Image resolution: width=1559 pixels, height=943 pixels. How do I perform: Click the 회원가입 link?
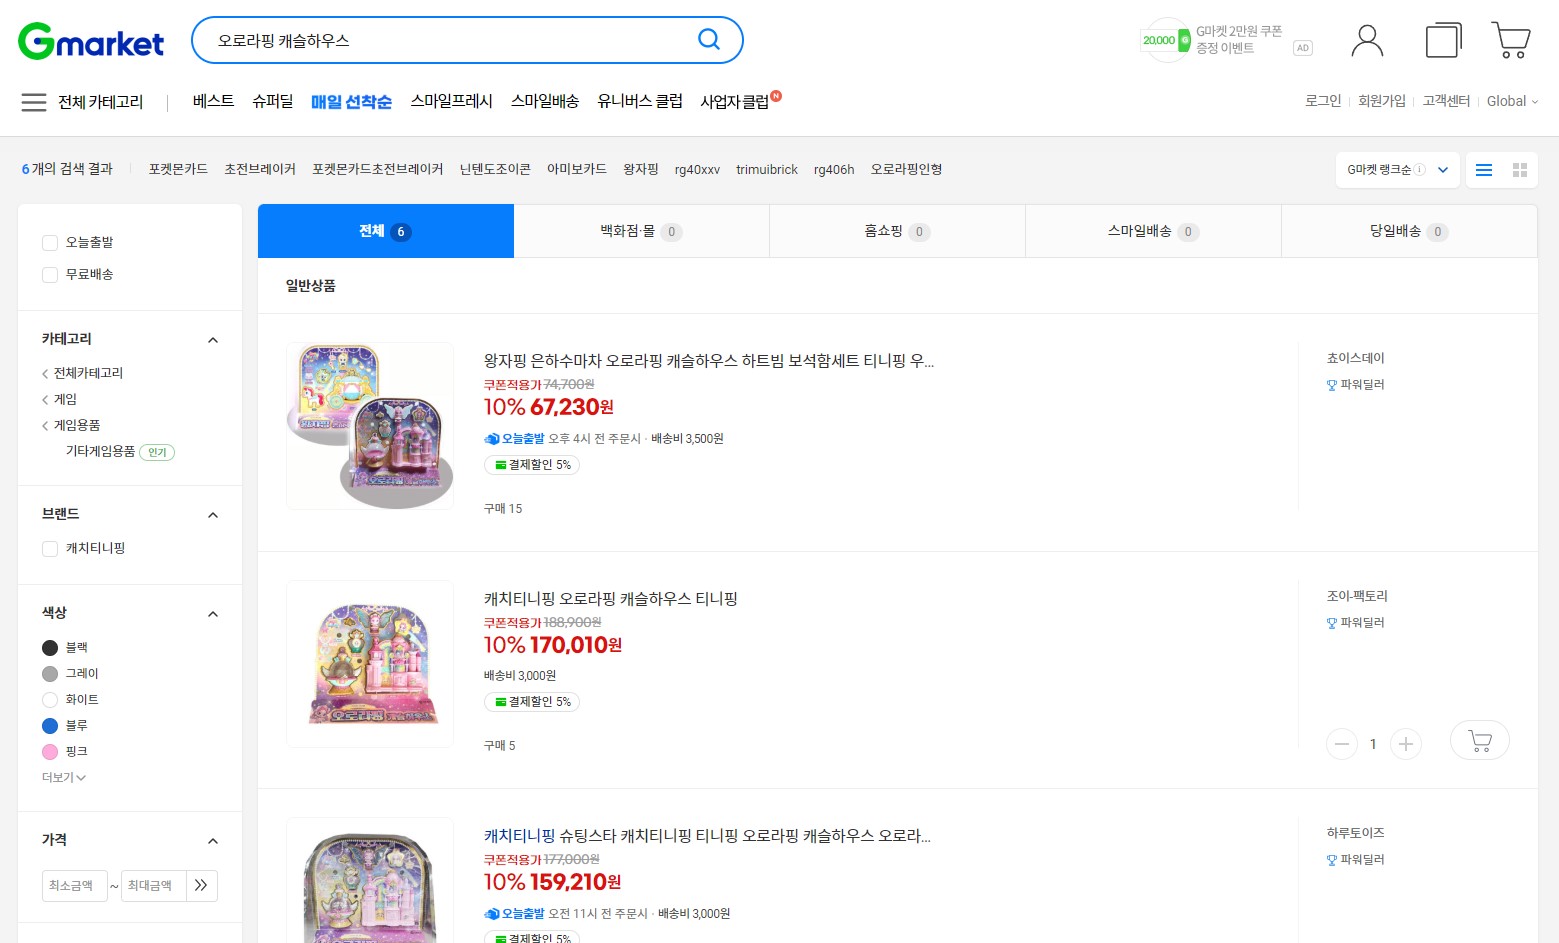[x=1381, y=101]
